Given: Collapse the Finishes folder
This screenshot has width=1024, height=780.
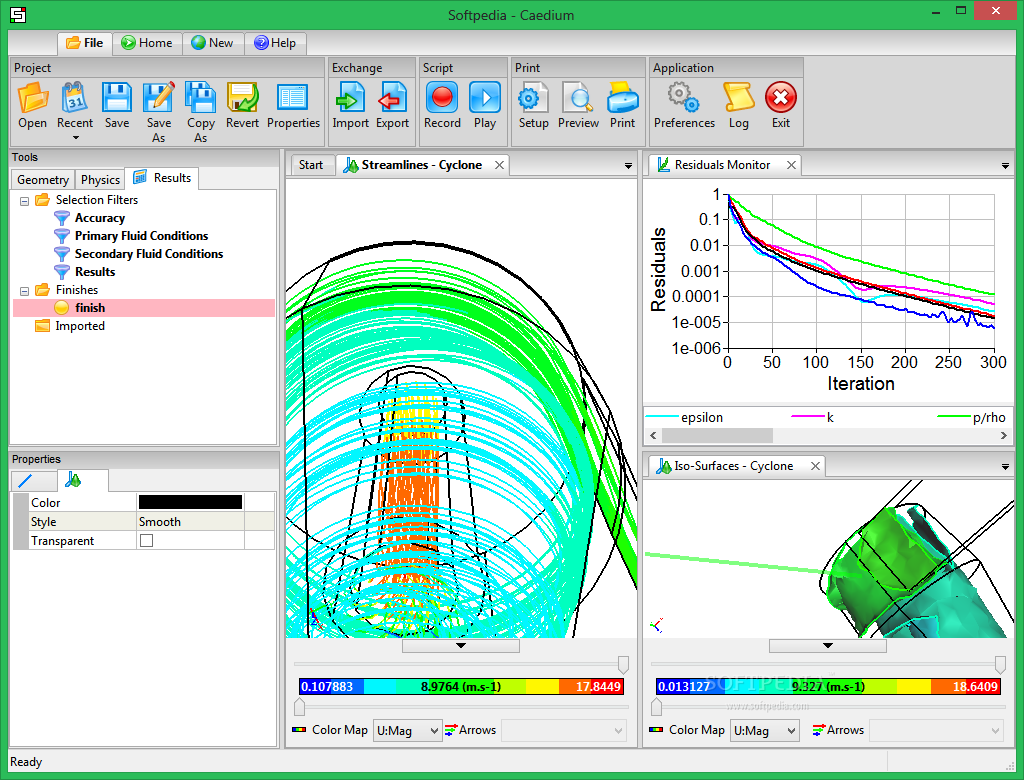Looking at the screenshot, I should click(x=24, y=291).
